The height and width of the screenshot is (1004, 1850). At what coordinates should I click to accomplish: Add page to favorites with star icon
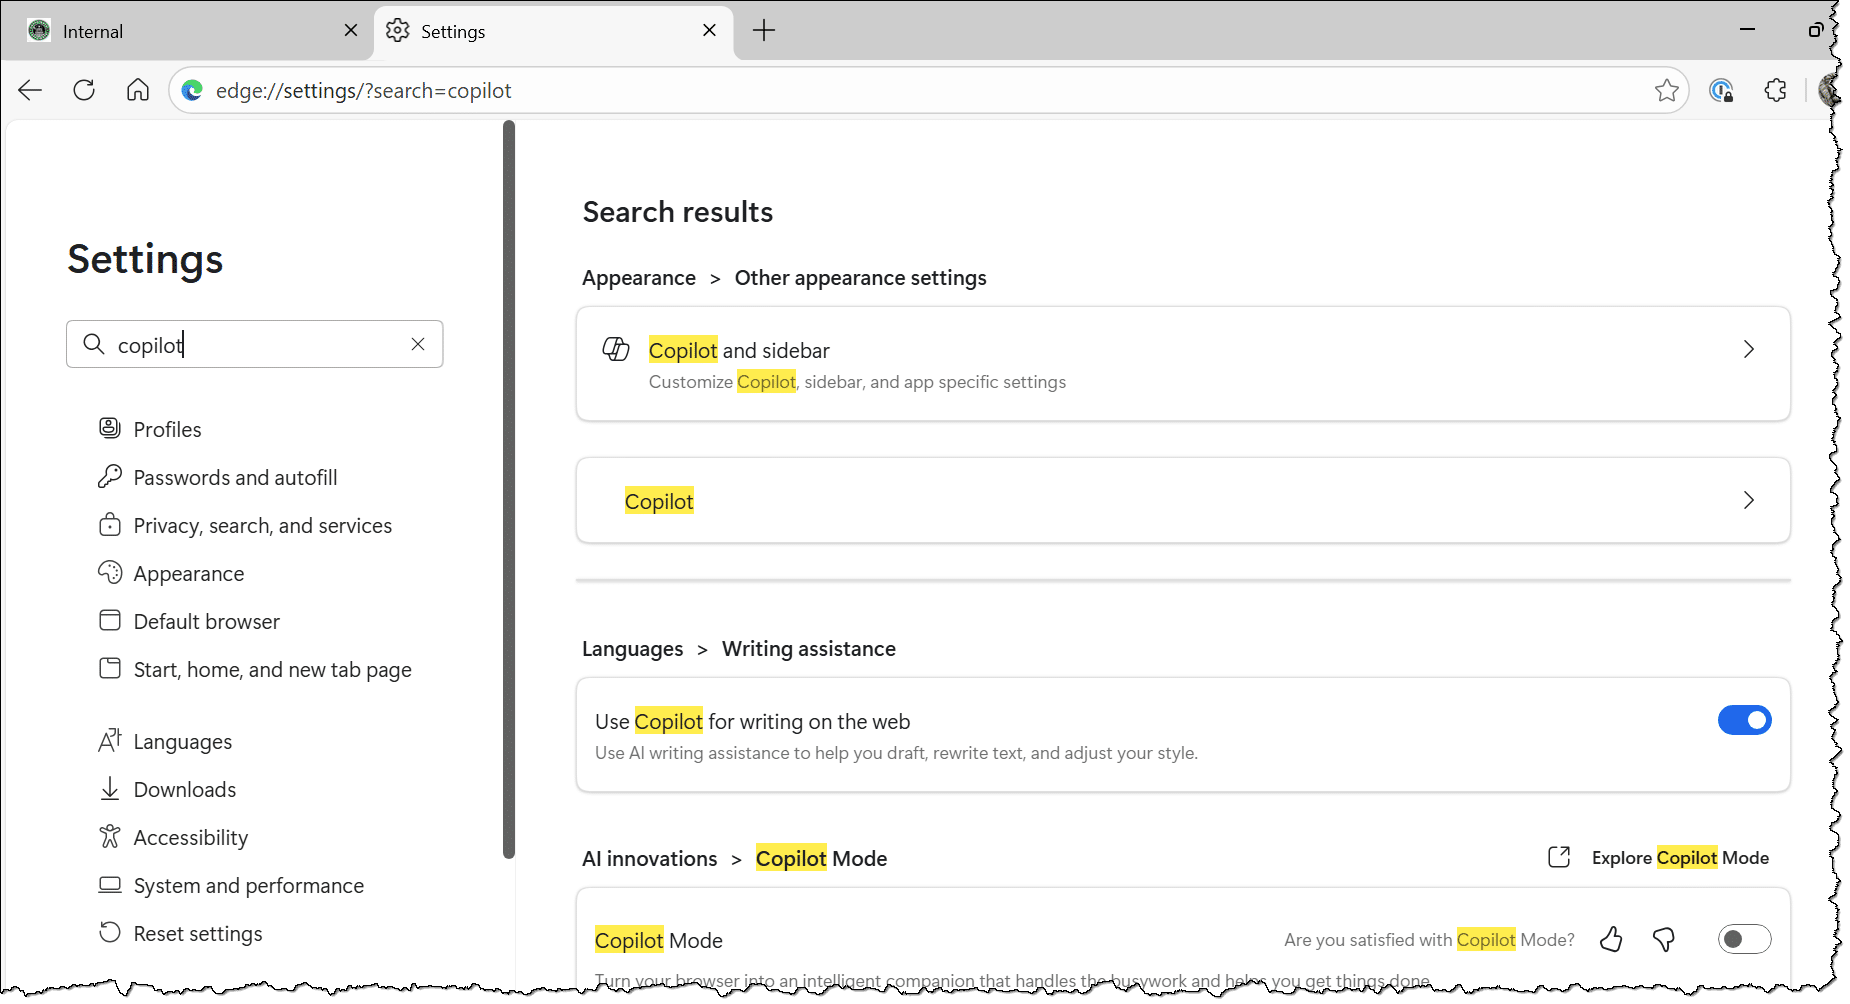pyautogui.click(x=1666, y=91)
